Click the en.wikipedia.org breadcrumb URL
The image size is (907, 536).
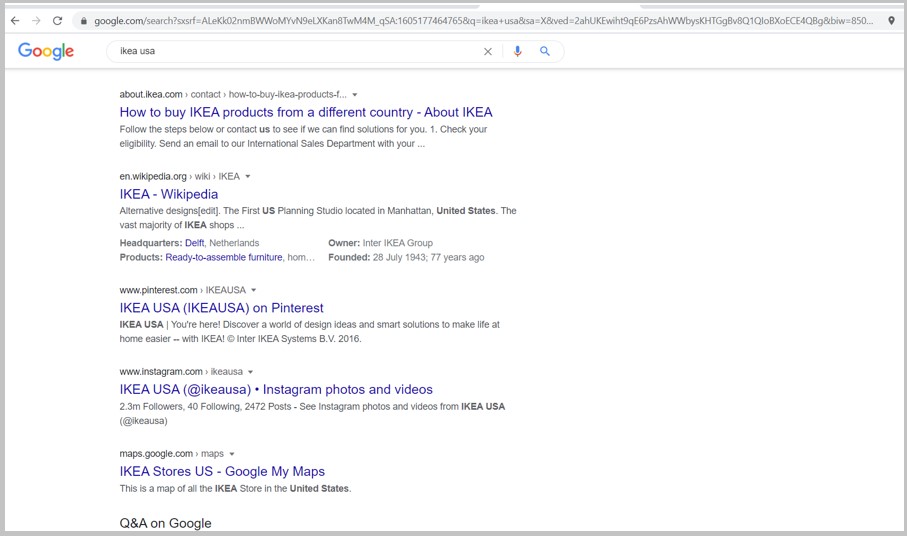(179, 176)
